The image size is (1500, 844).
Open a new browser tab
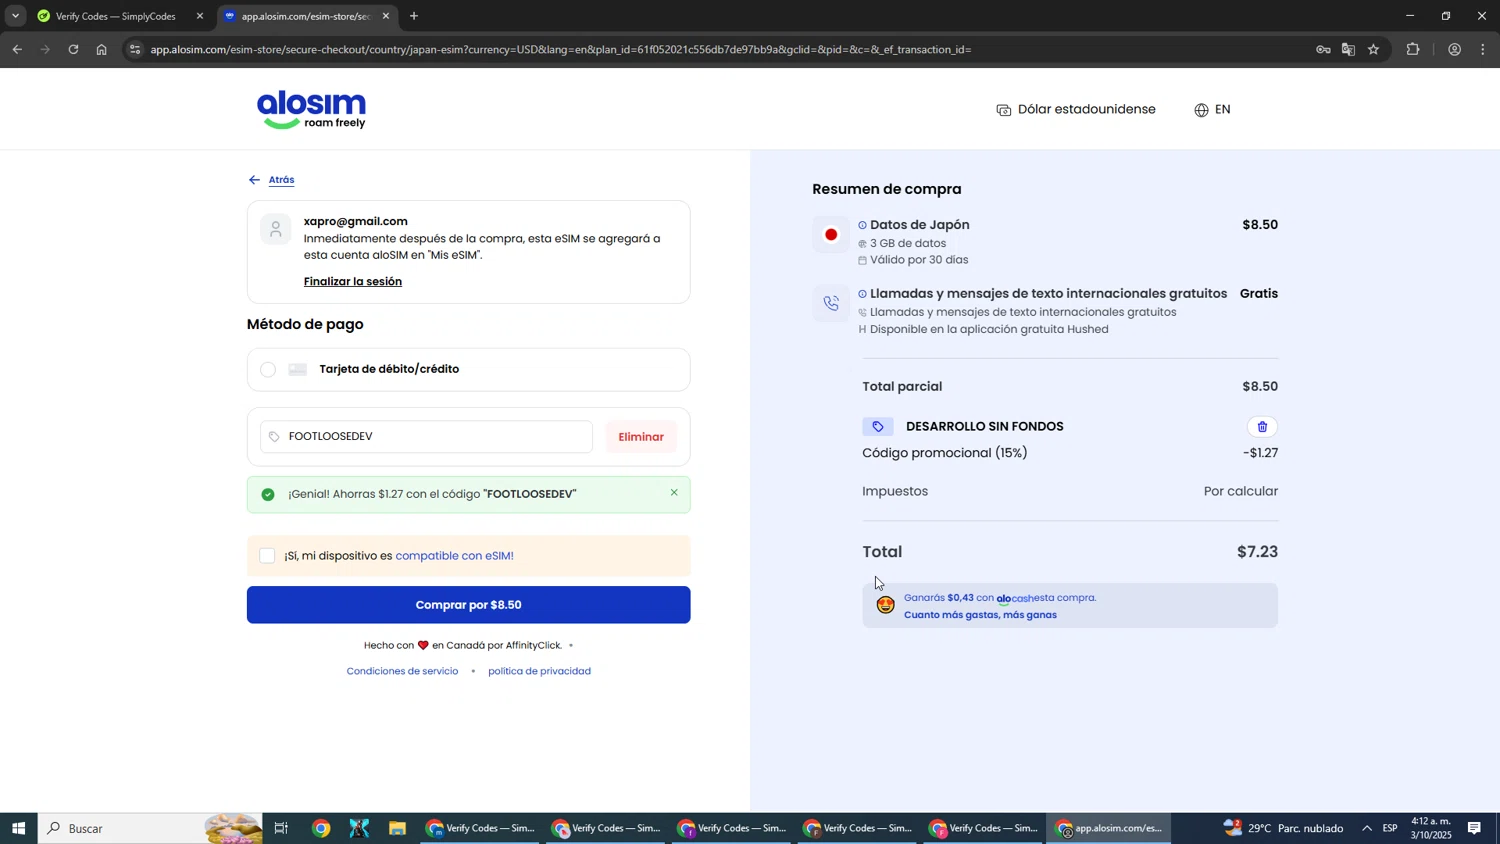point(414,16)
